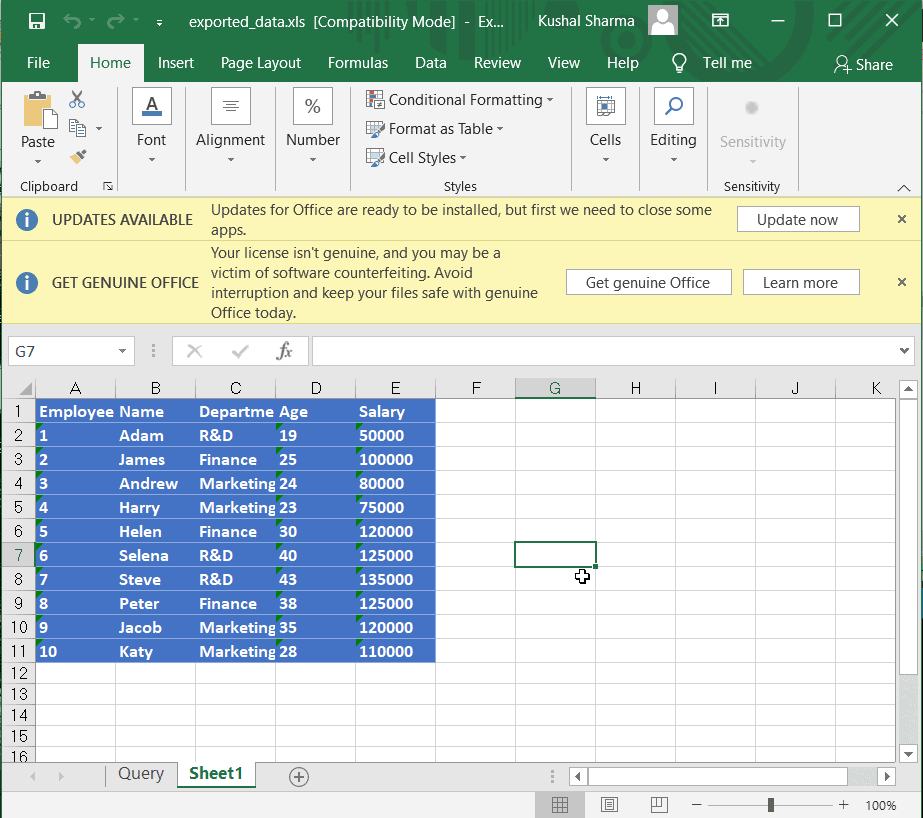Click the Format Painter brush icon
The image size is (923, 818).
click(x=78, y=157)
